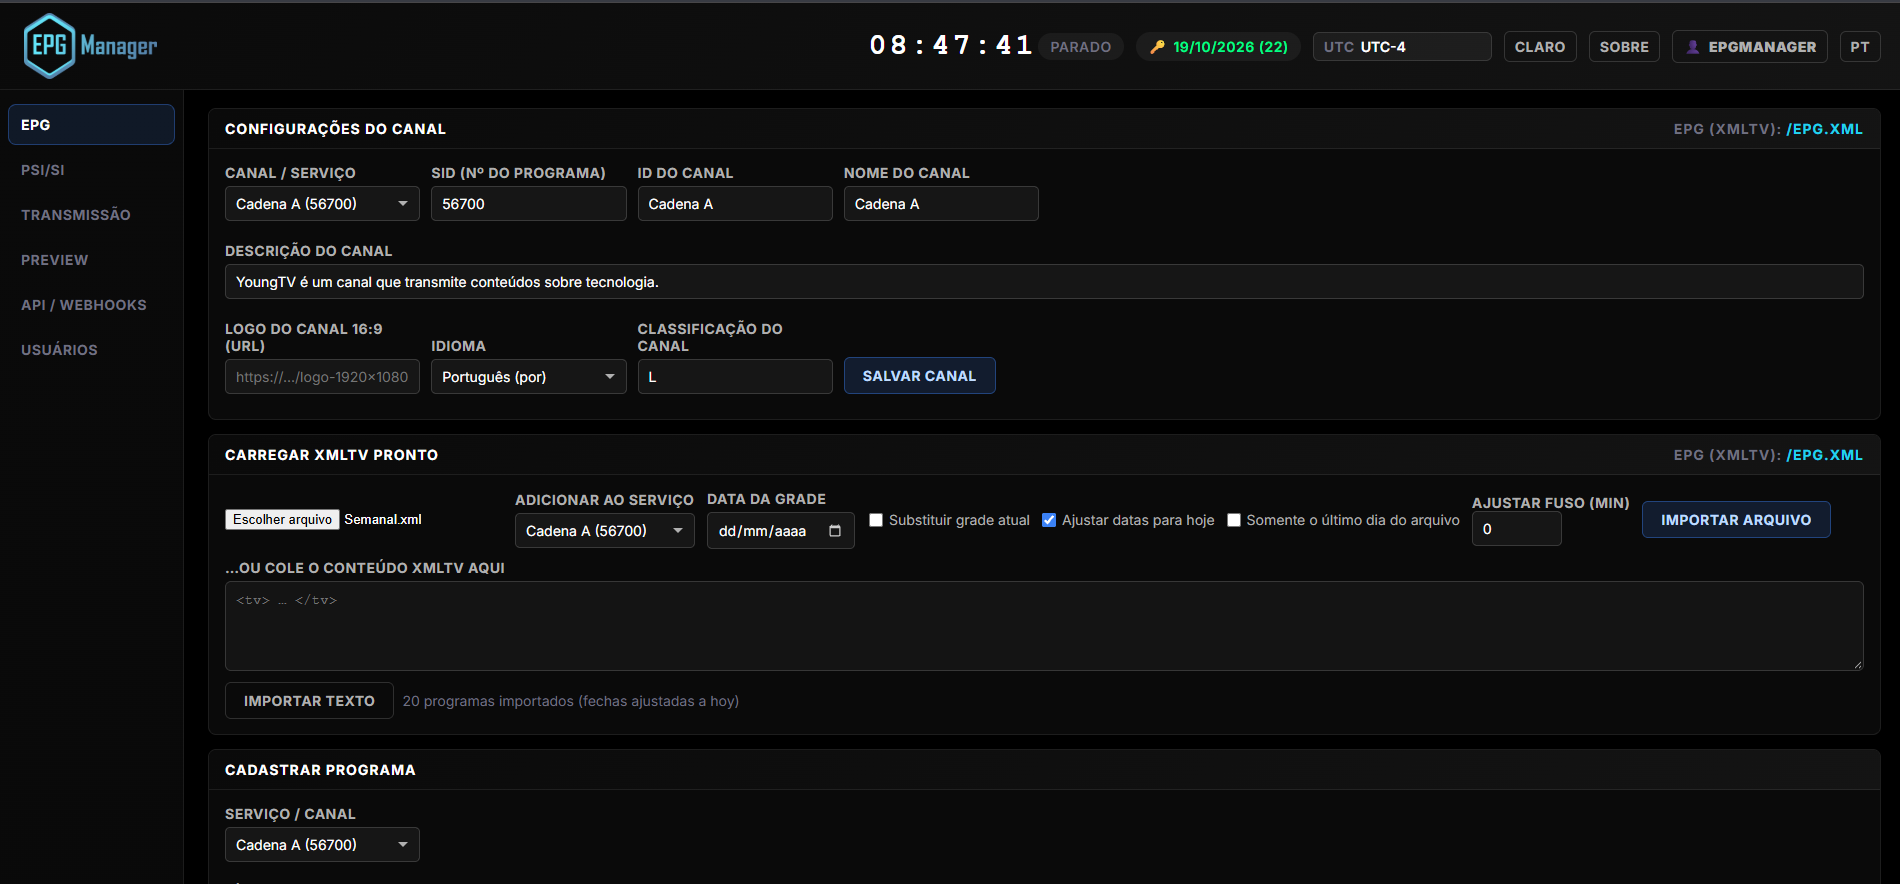Open /EPG.XML link in Configurações do Canal

1825,129
